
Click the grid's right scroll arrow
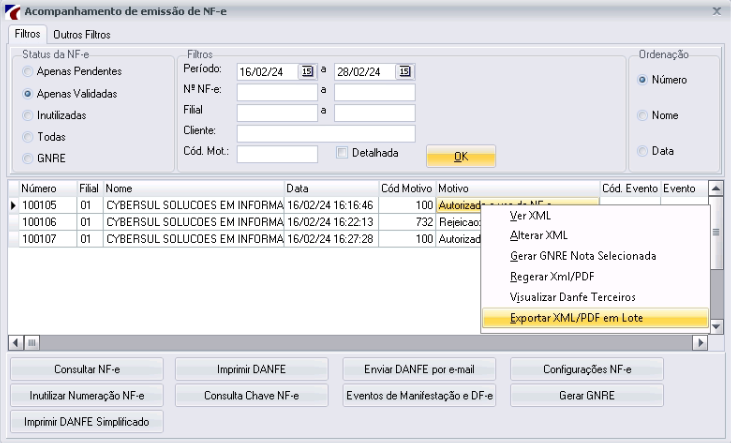click(x=700, y=343)
